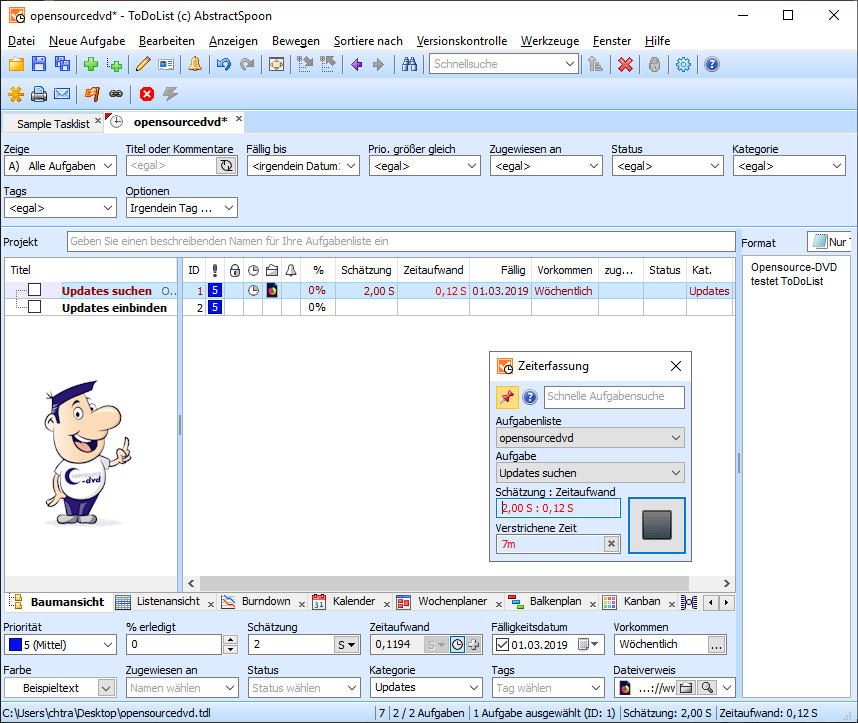Viewport: 858px width, 723px height.
Task: Open preferences with the gear icon
Action: [684, 64]
